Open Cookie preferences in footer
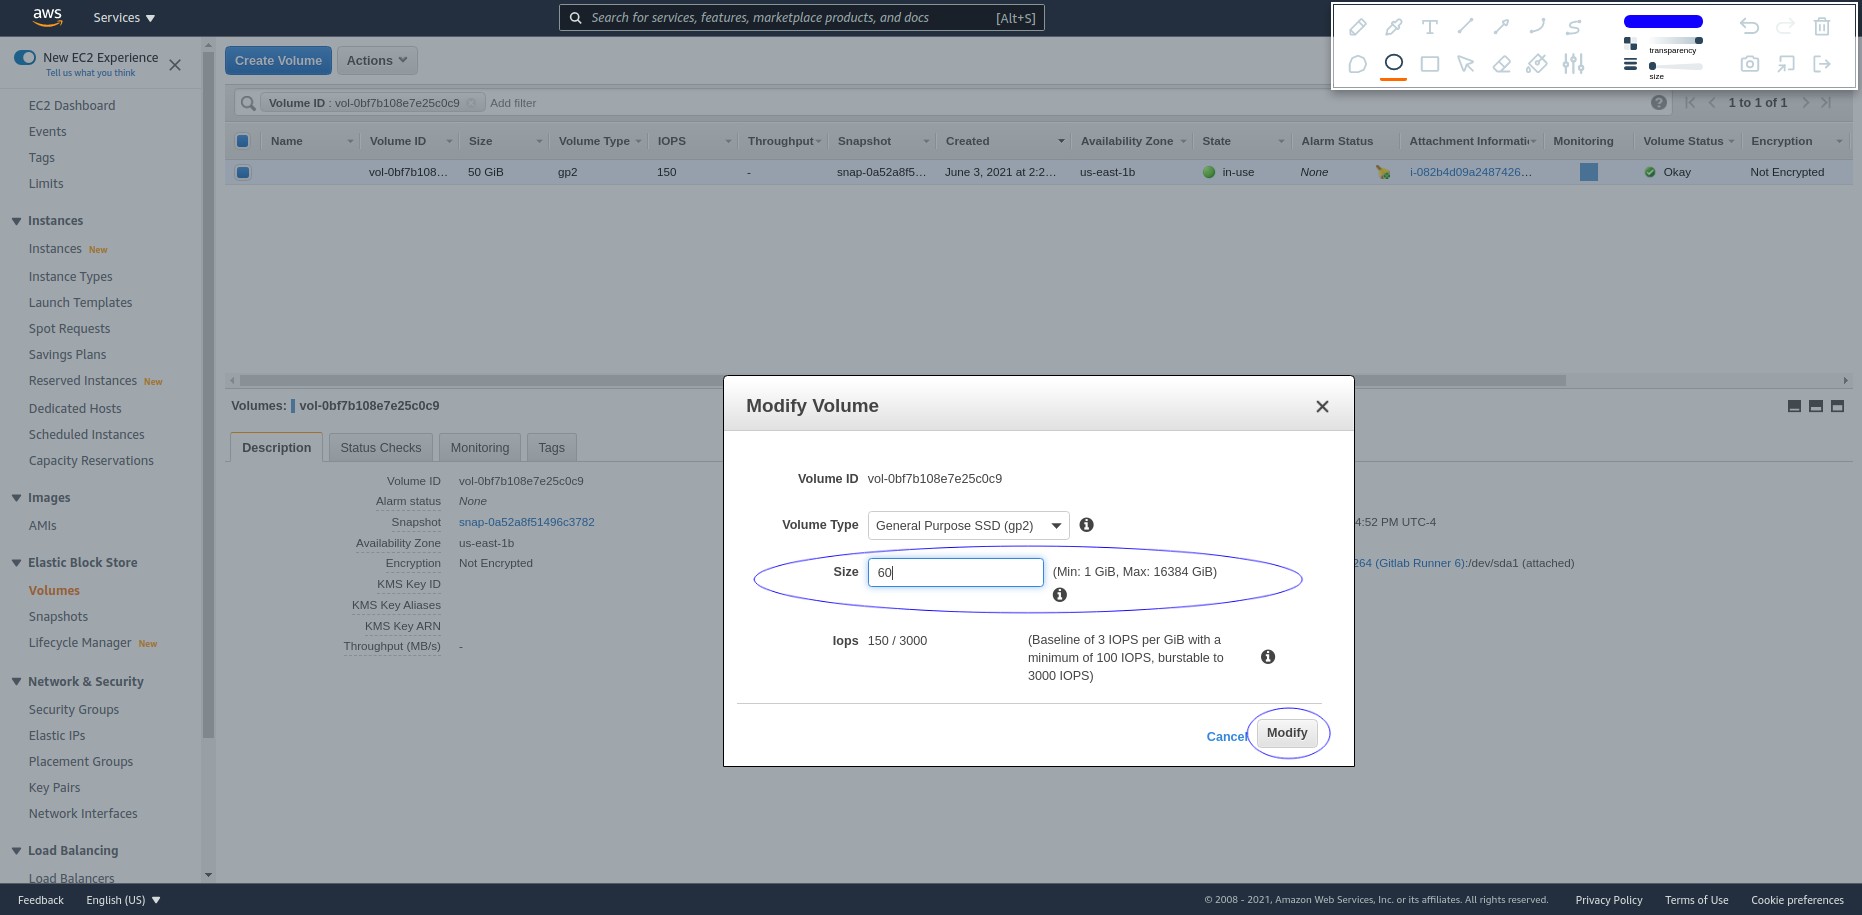Screen dimensions: 1862x915 (x=1797, y=900)
